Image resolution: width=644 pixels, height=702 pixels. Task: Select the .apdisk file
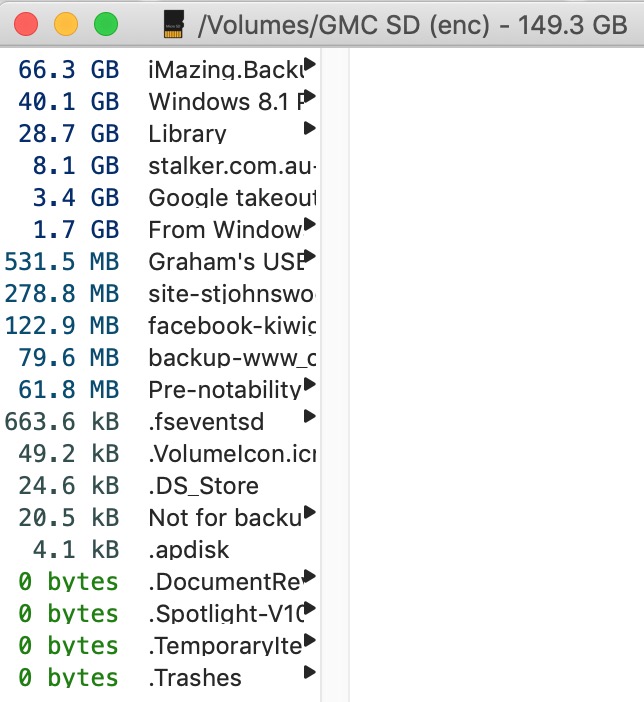click(x=189, y=550)
